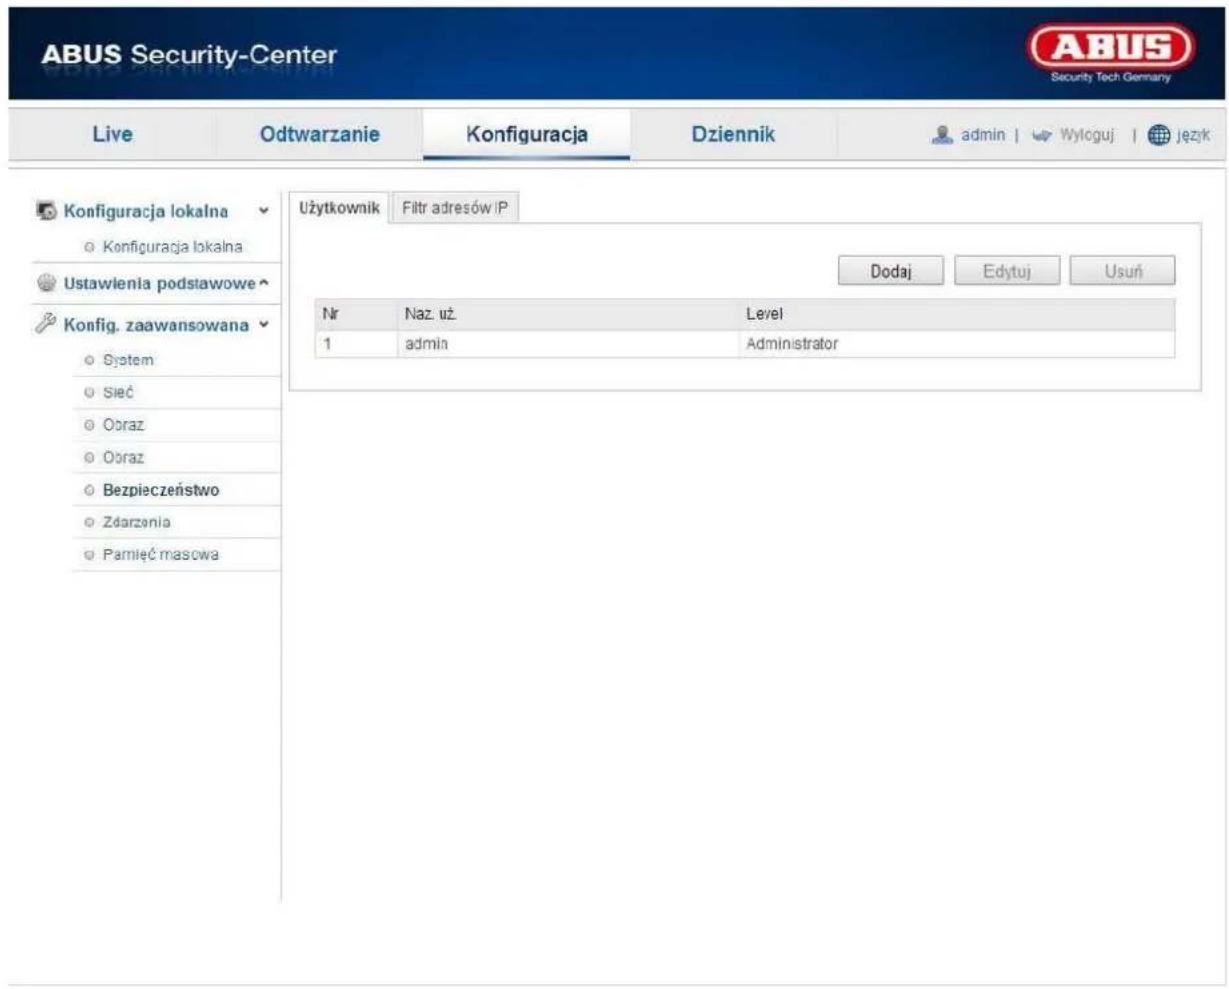Click the Edytuj button
This screenshot has height=989, width=1229.
point(1007,271)
